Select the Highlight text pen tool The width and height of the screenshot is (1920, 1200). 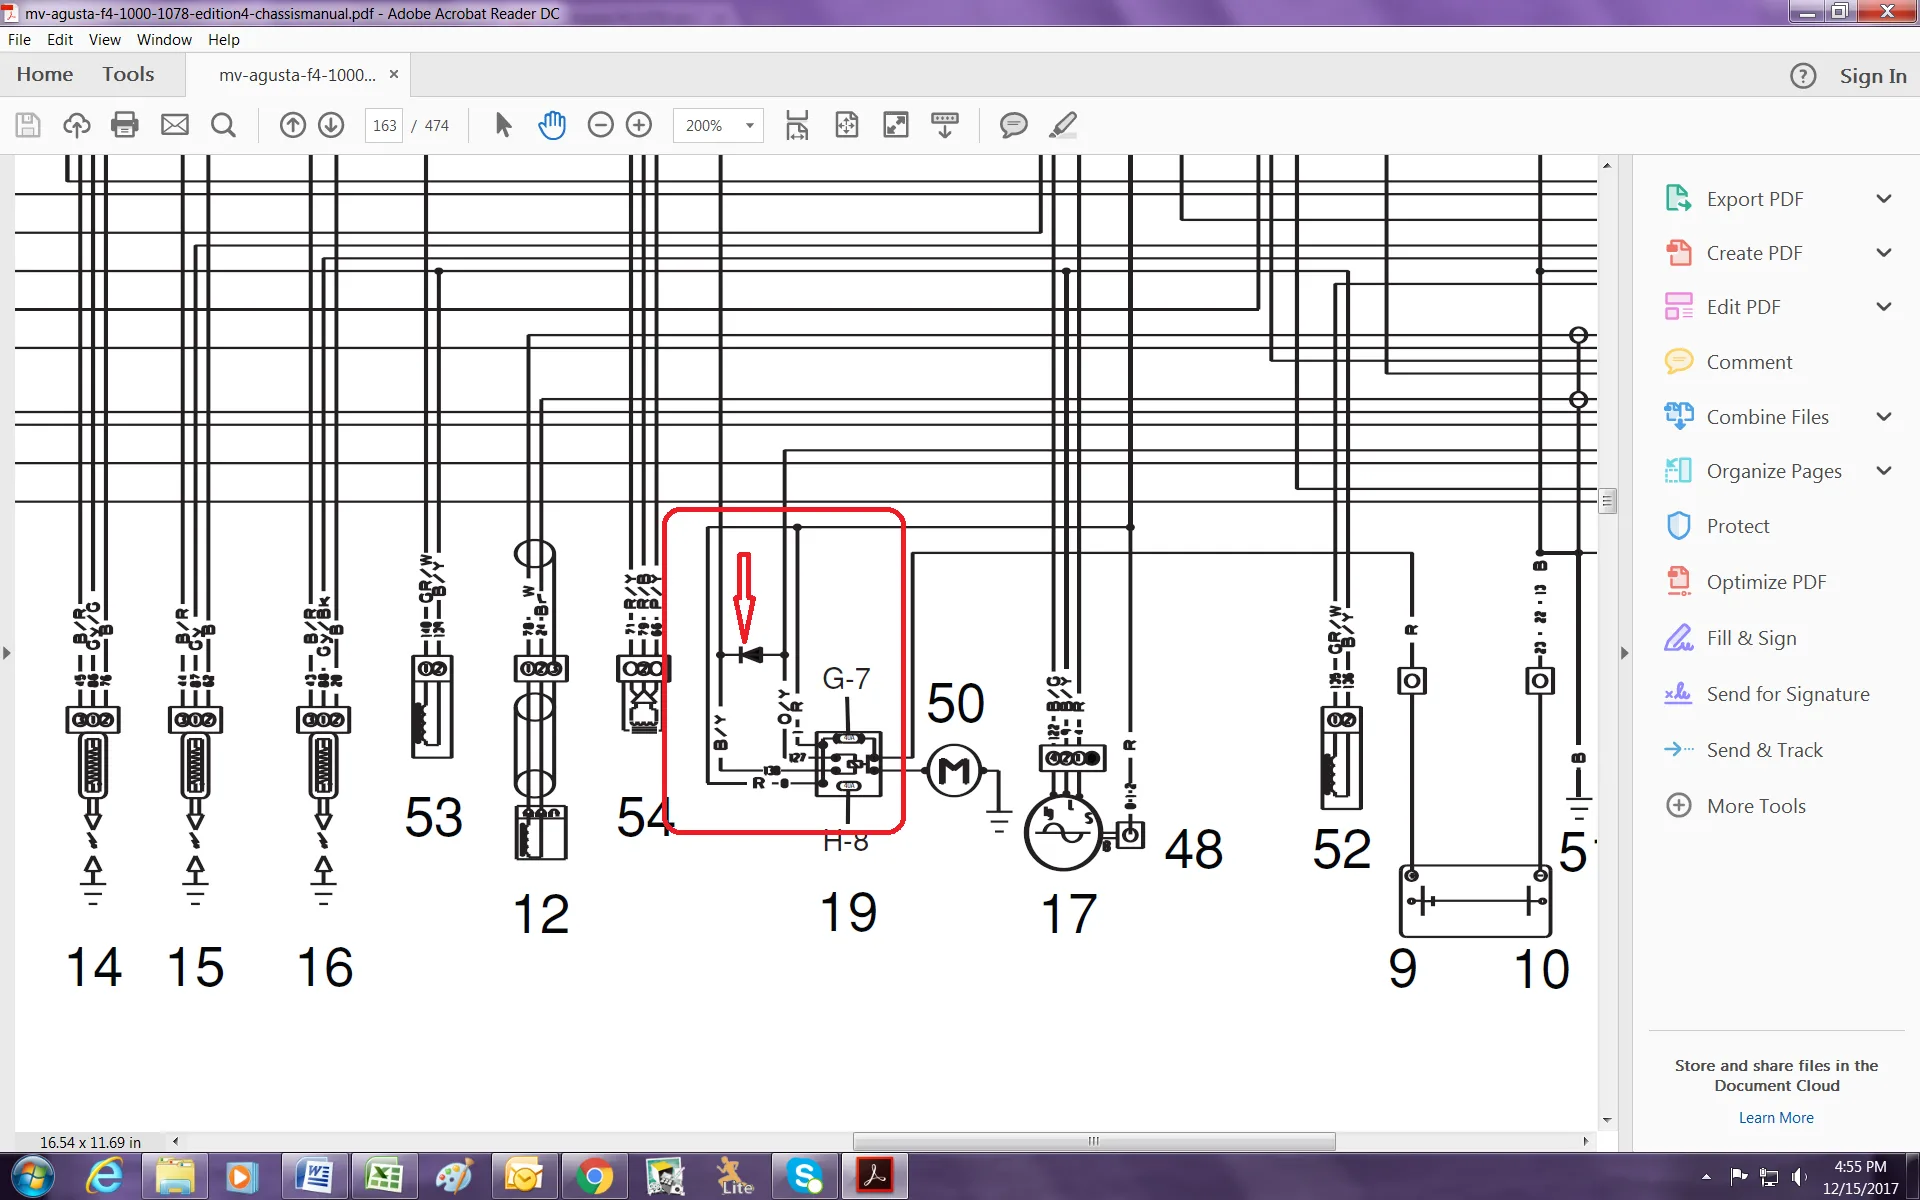click(1063, 125)
